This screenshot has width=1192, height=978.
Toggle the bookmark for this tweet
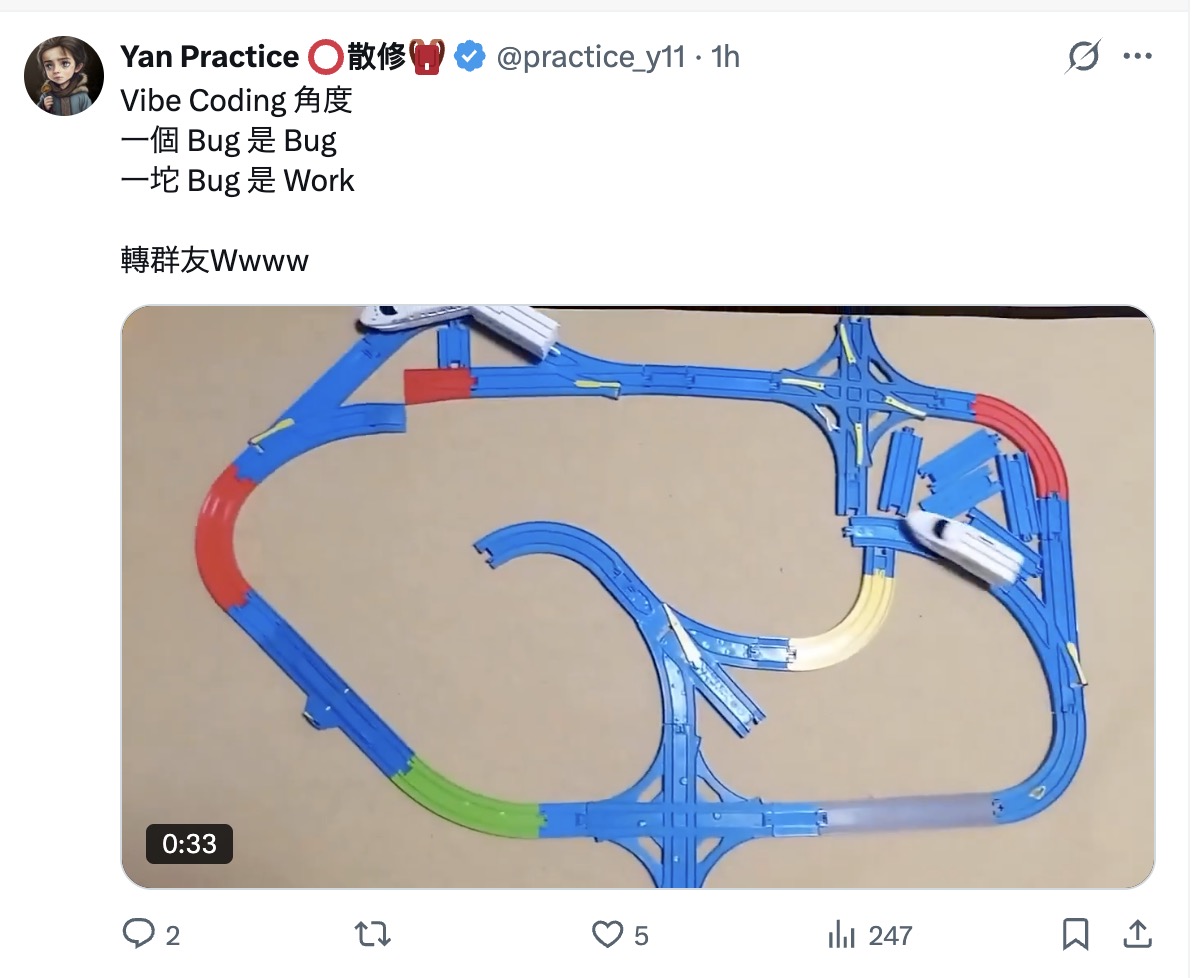tap(1075, 934)
